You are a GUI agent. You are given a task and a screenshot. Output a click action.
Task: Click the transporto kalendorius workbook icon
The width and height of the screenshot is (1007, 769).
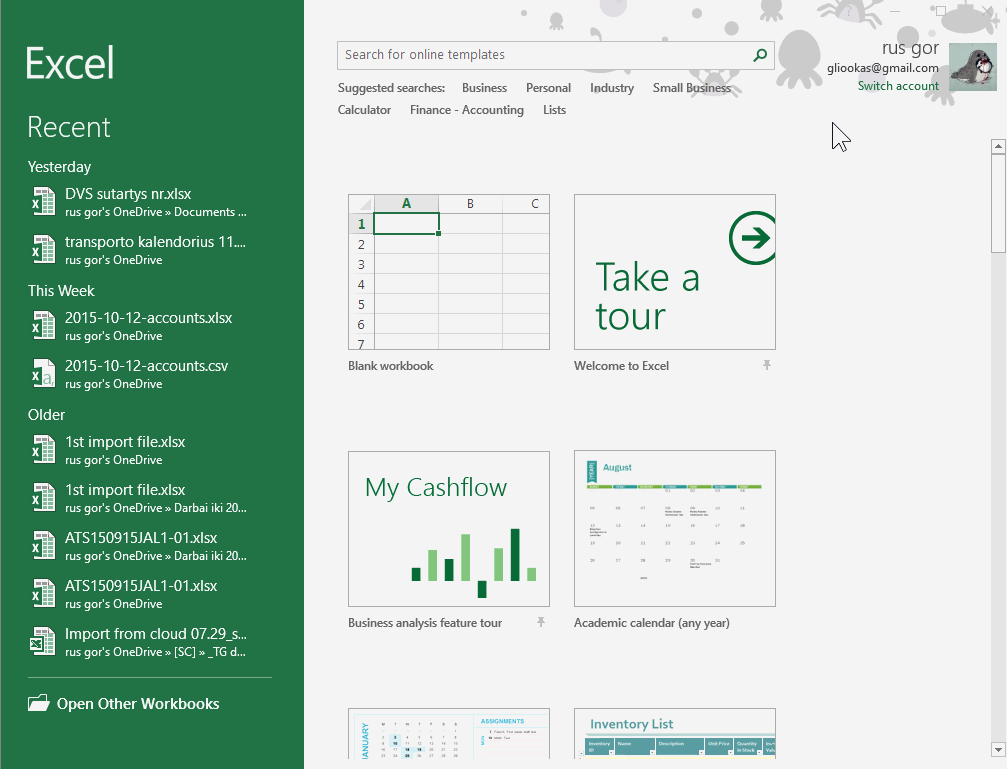point(44,249)
